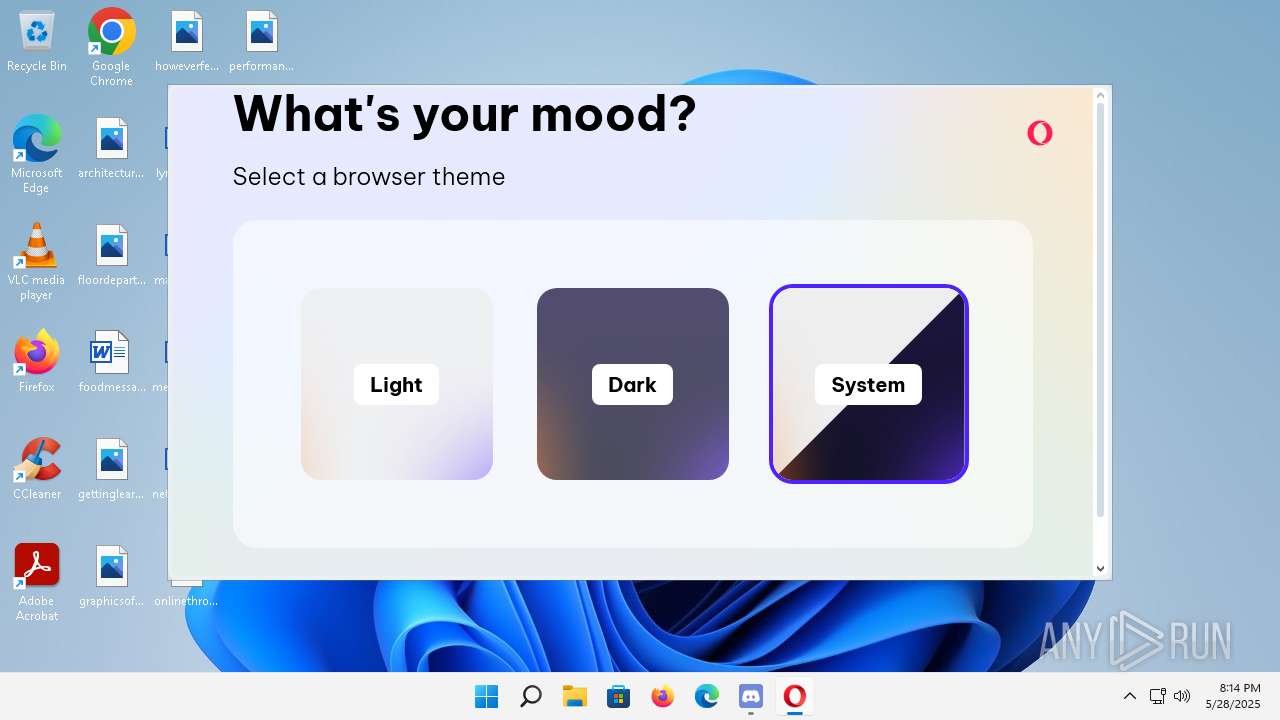The width and height of the screenshot is (1280, 720).
Task: Expand the hidden system tray icons
Action: [1129, 696]
